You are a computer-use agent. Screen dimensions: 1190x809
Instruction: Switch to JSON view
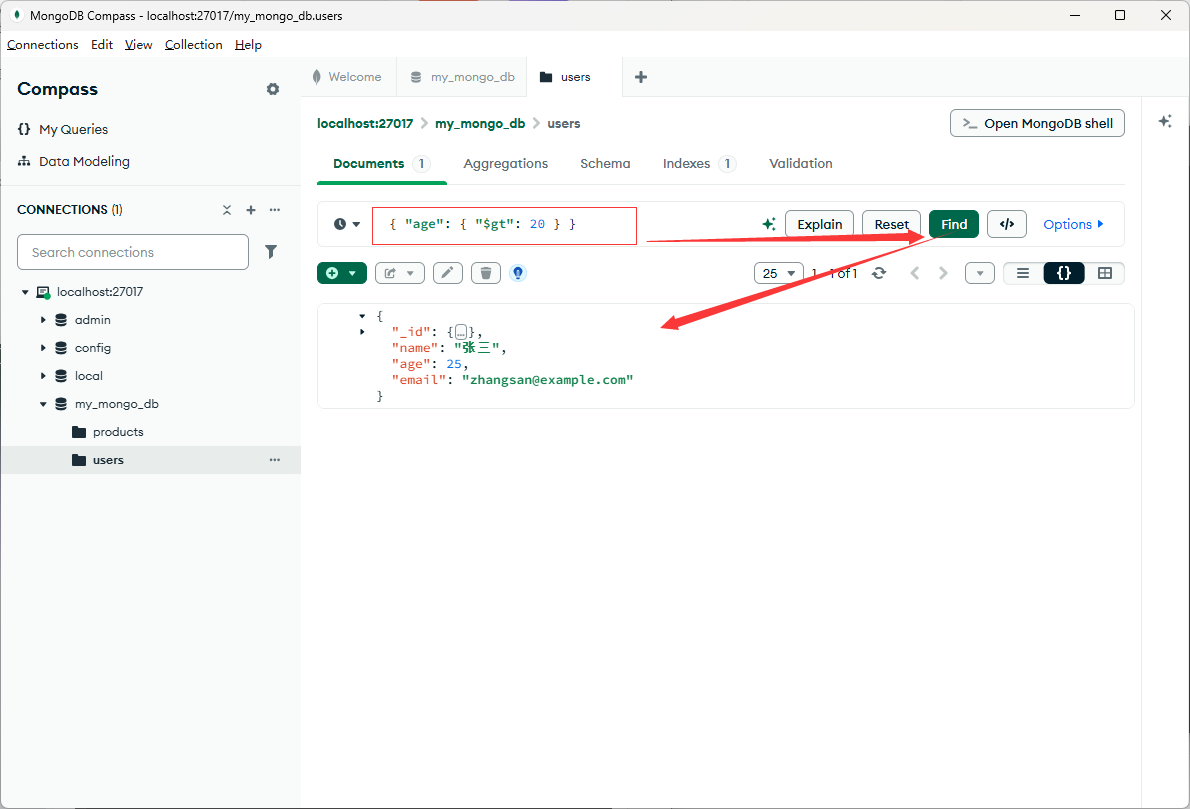(1064, 273)
